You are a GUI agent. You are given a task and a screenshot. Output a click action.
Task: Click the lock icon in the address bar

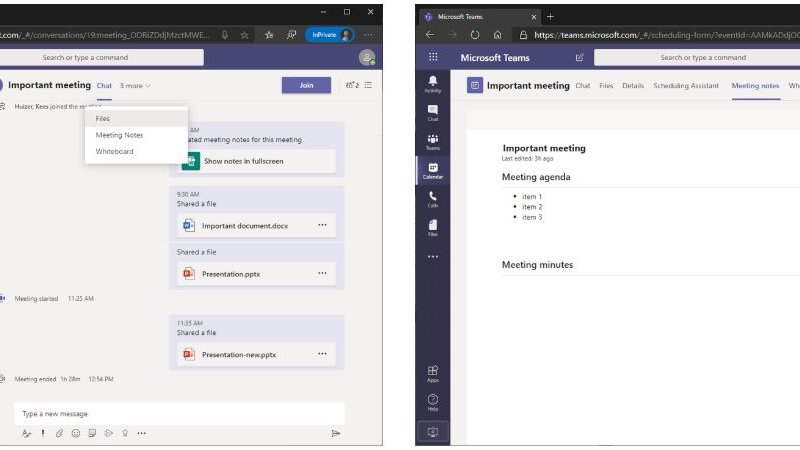tap(523, 35)
